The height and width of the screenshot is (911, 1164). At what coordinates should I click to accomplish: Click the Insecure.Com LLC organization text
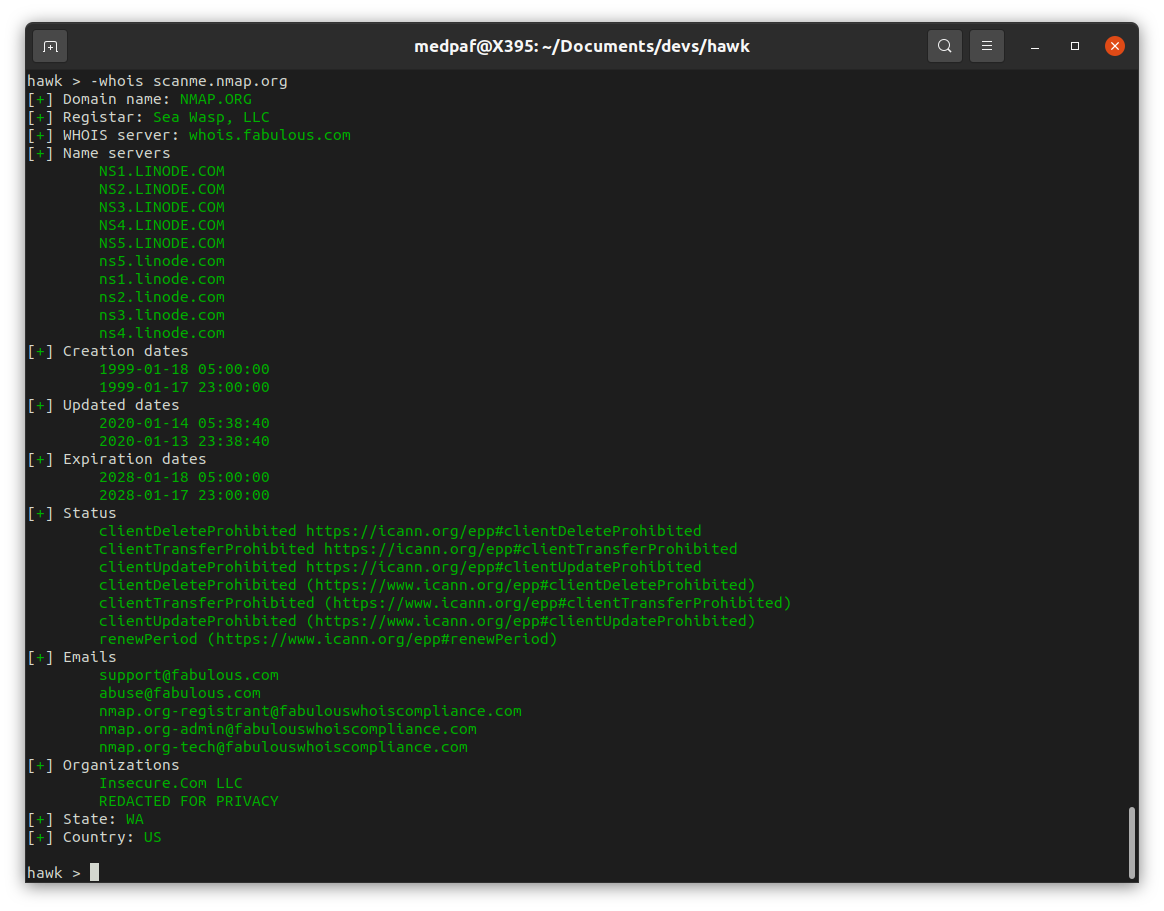[168, 782]
